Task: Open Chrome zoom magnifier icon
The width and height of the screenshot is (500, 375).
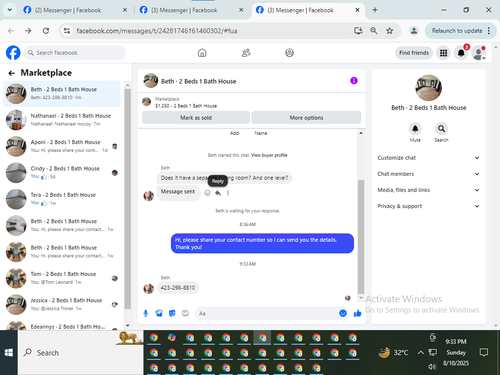Action: 374,31
